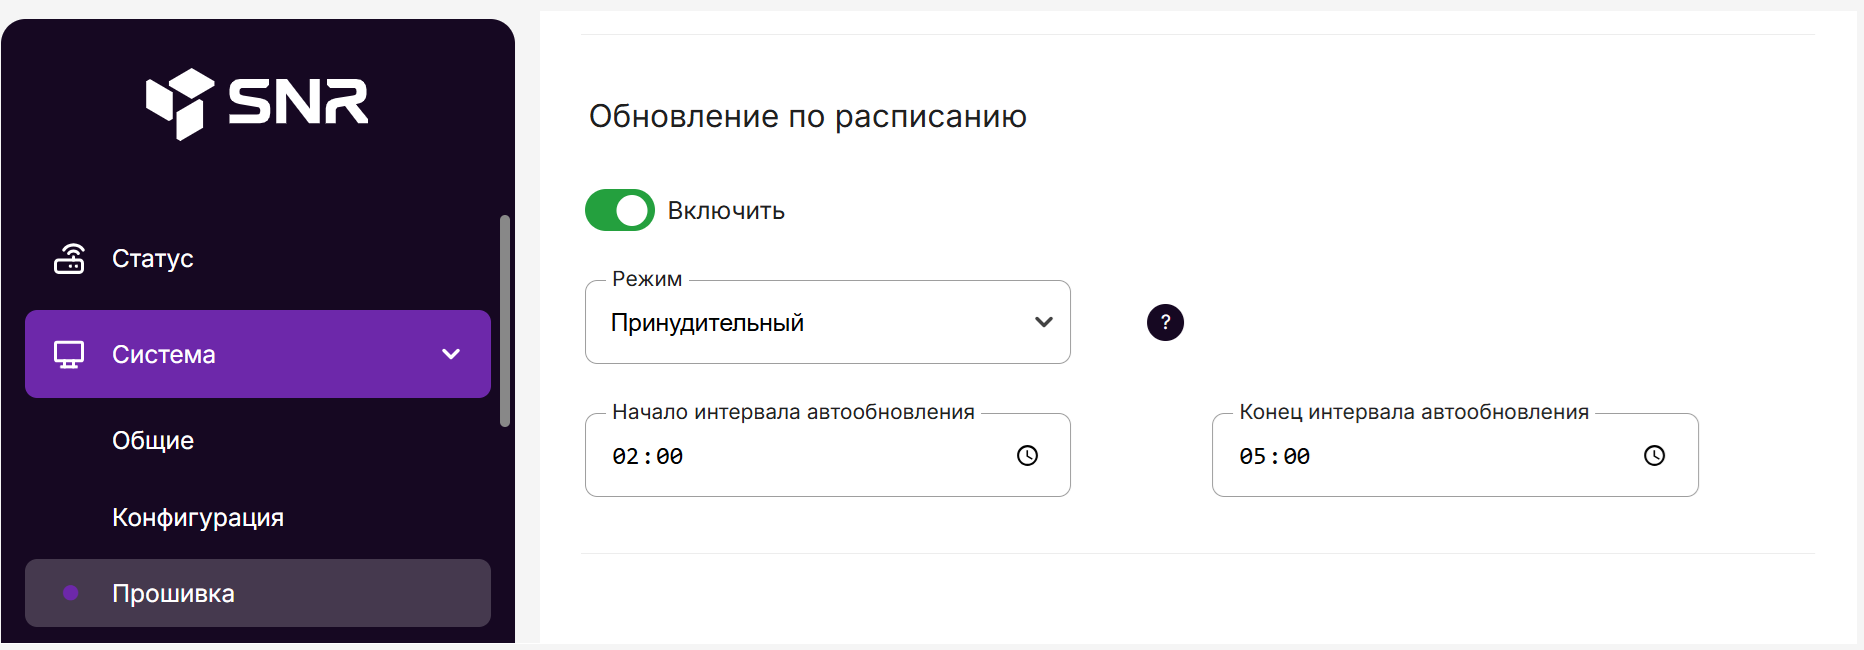Select the Прошивка submenu item
1864x650 pixels.
173,593
